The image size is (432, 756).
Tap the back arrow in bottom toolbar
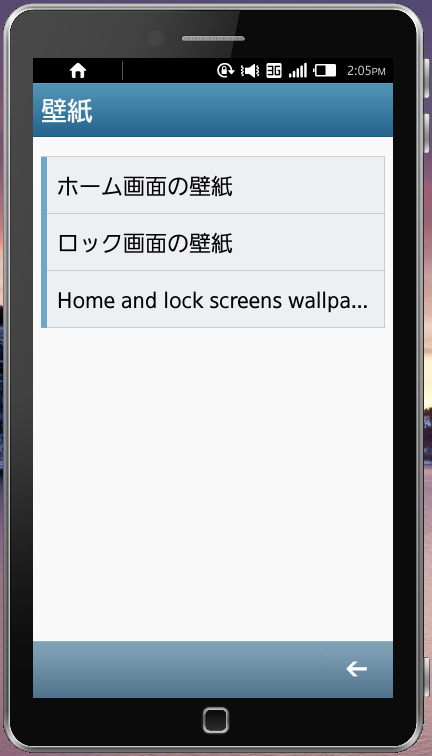pos(356,669)
